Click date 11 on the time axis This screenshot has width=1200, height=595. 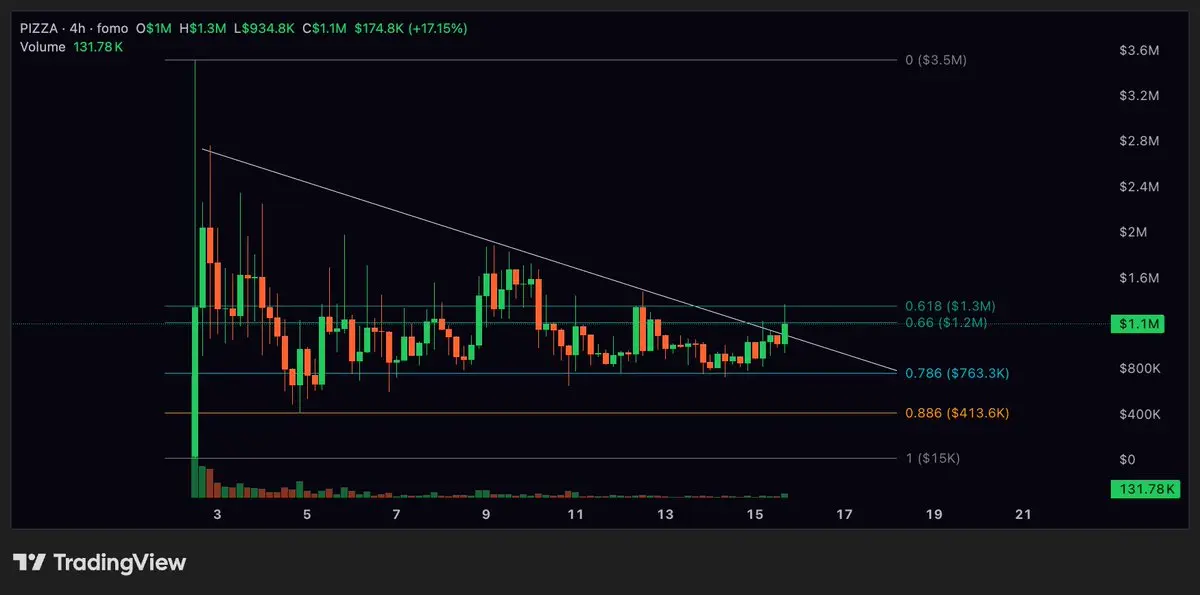pyautogui.click(x=575, y=514)
